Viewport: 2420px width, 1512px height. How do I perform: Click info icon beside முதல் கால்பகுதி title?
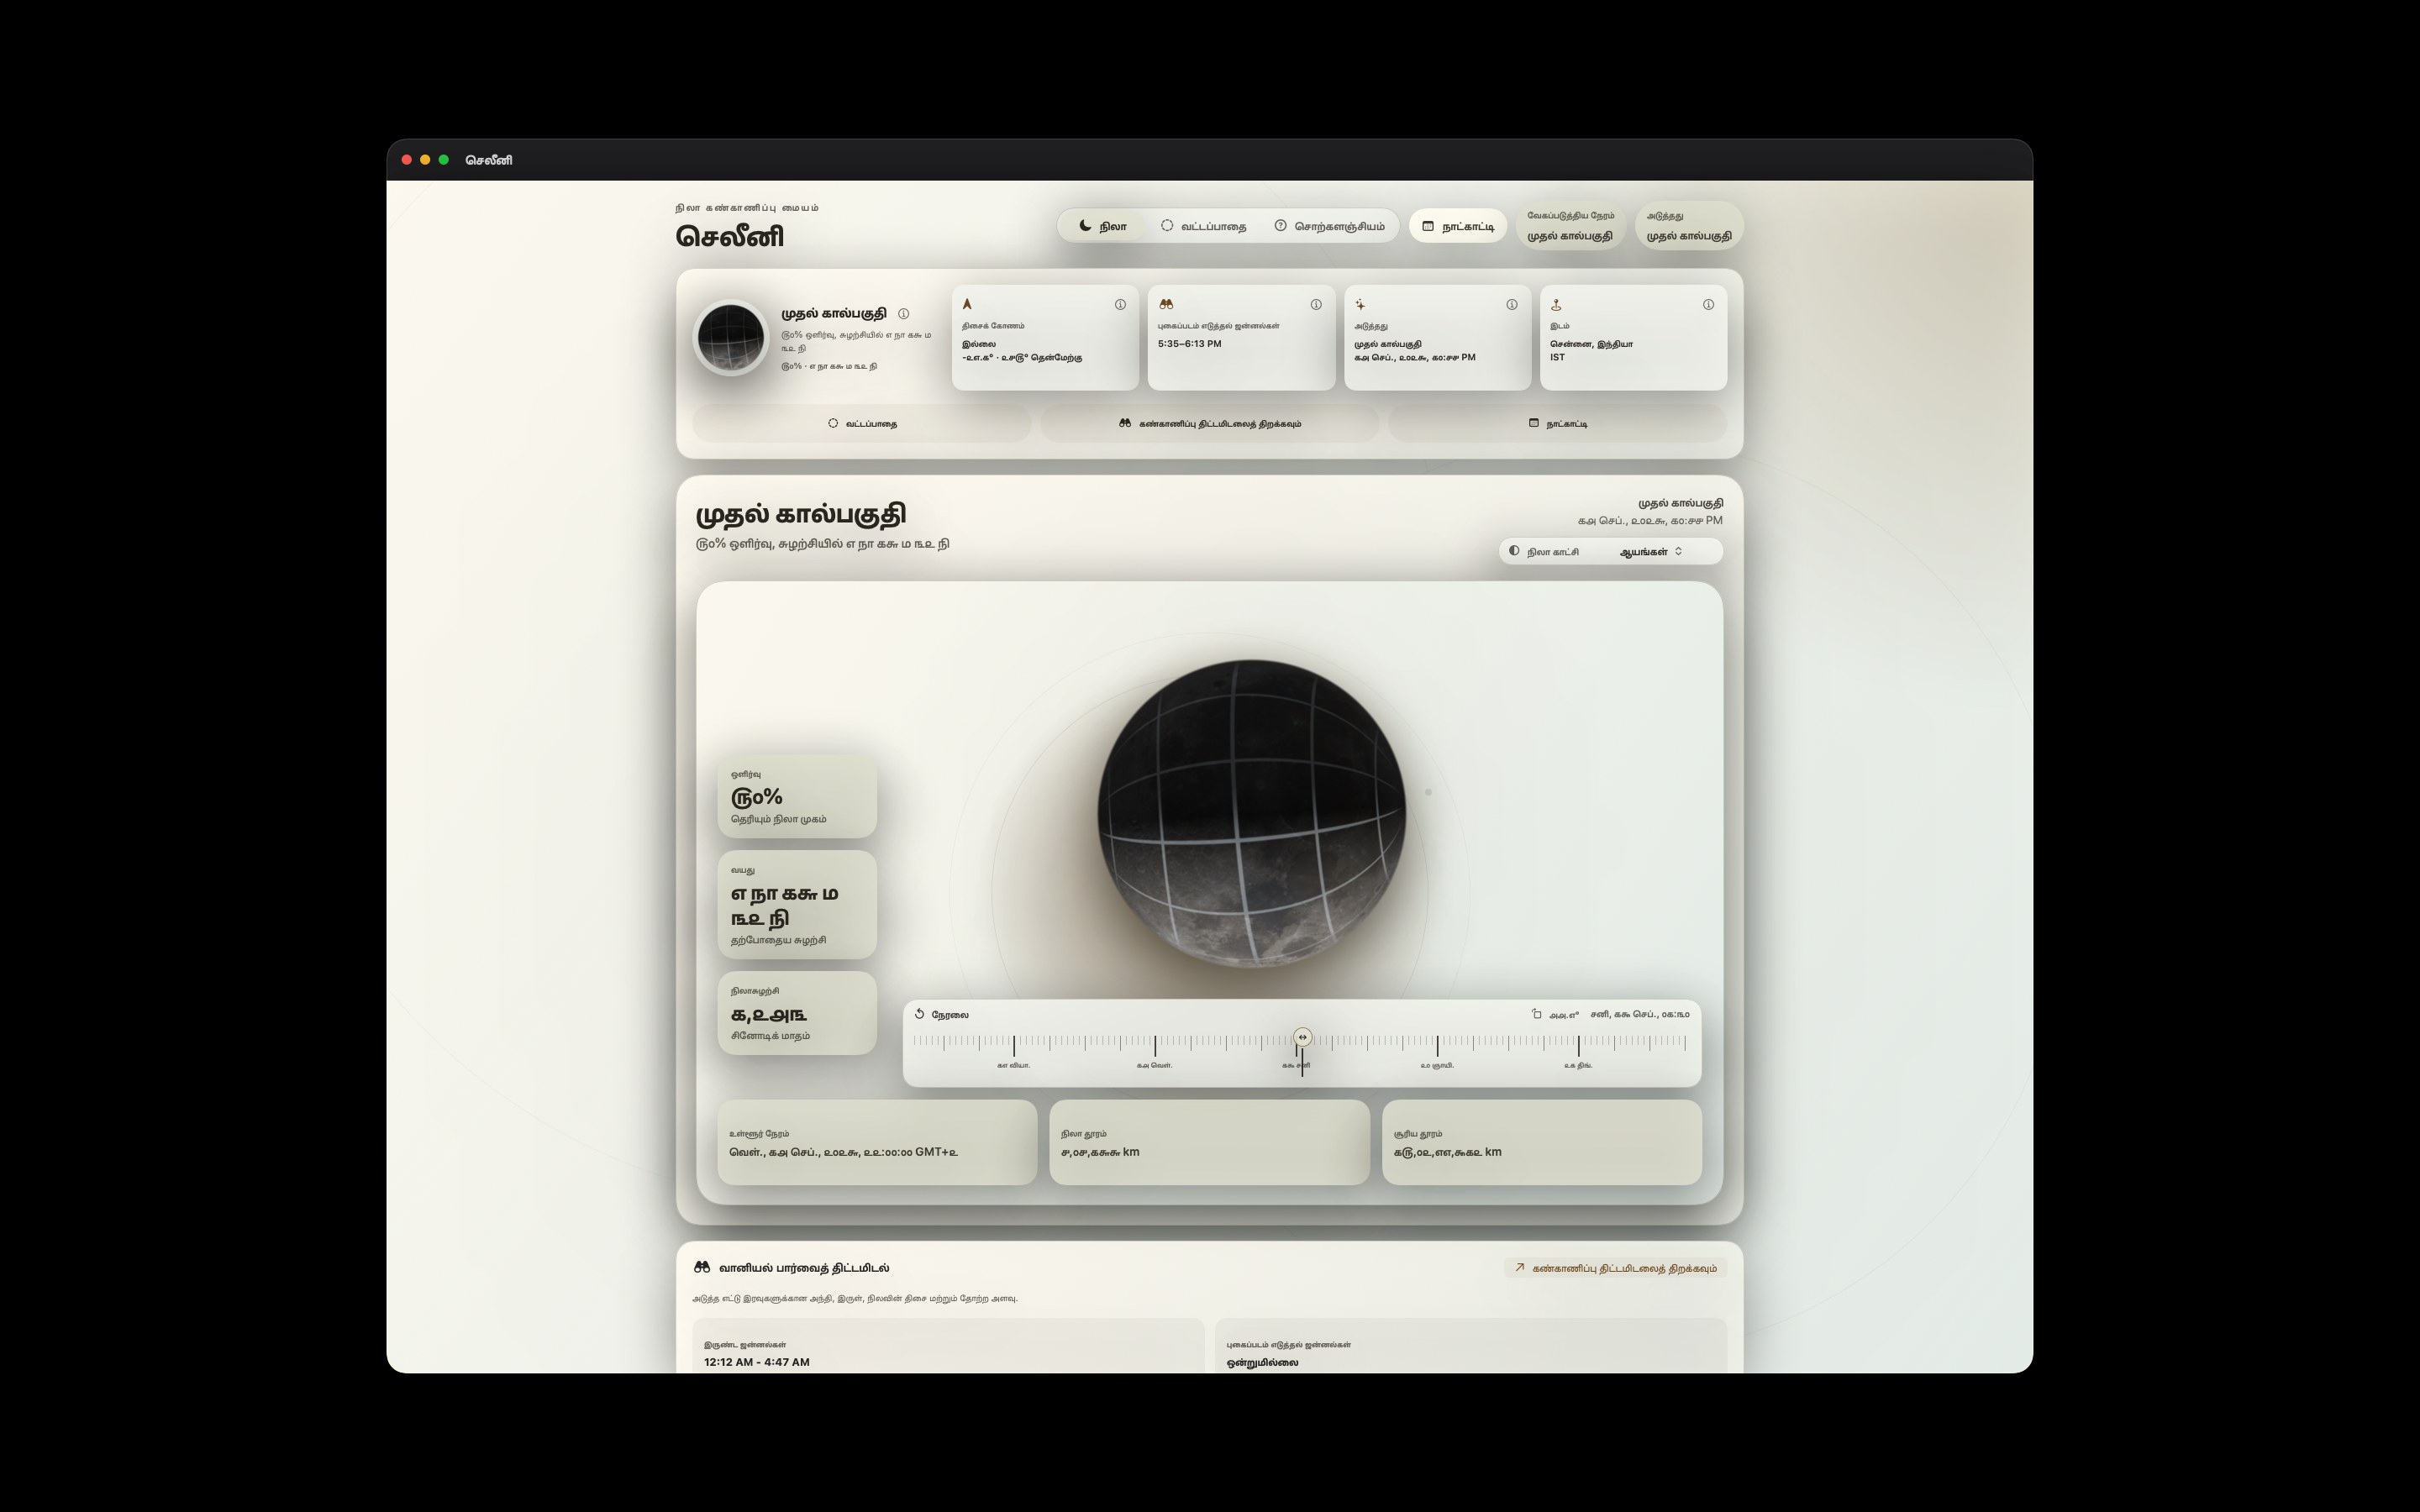click(903, 314)
